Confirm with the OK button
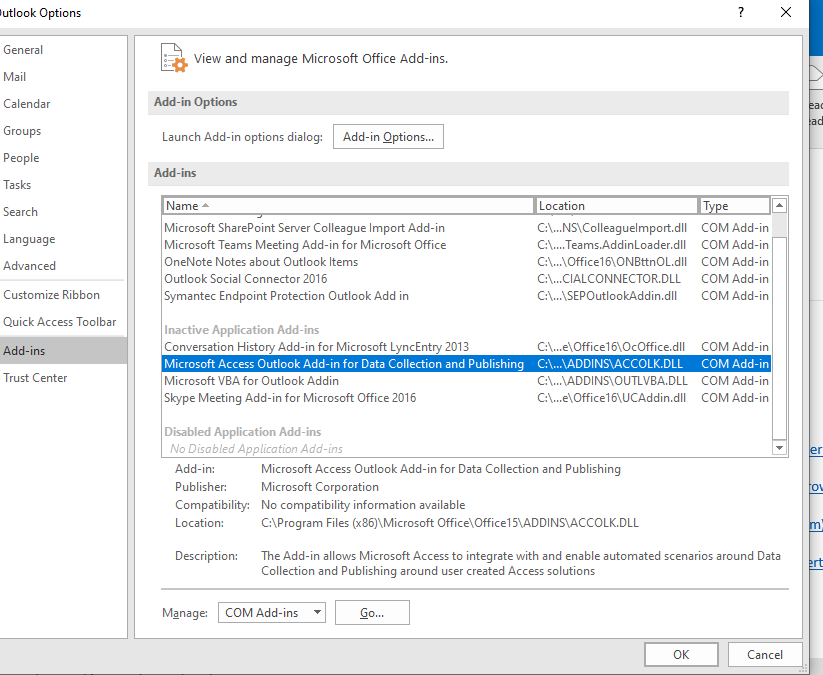The image size is (823, 675). [681, 655]
